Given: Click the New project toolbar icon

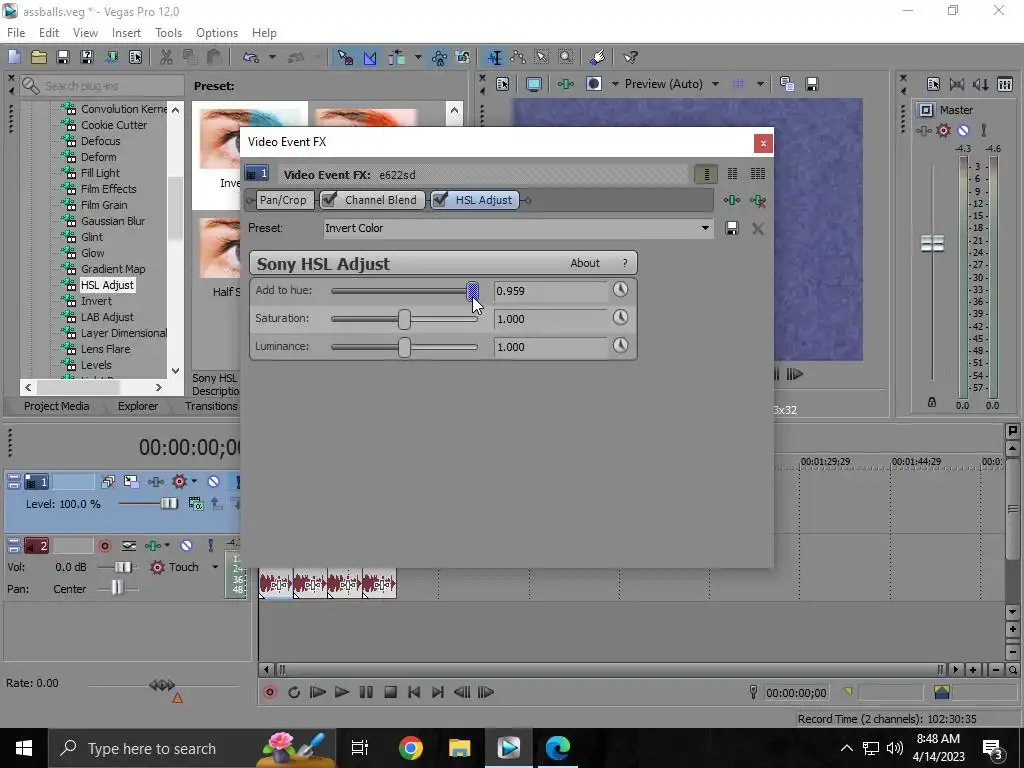Looking at the screenshot, I should click(x=15, y=57).
